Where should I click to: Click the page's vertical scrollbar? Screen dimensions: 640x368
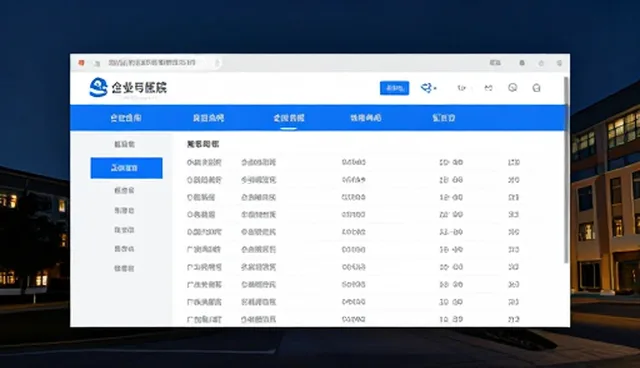(x=566, y=170)
